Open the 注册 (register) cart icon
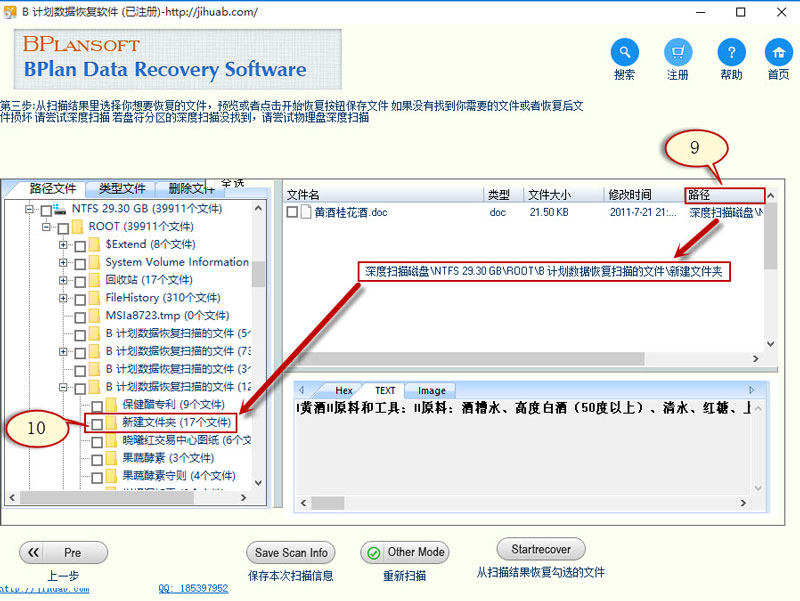 678,53
